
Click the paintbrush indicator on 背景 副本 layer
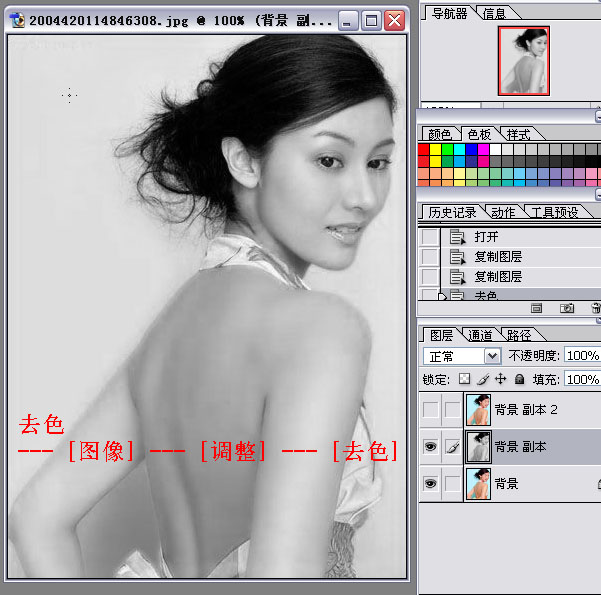(452, 447)
